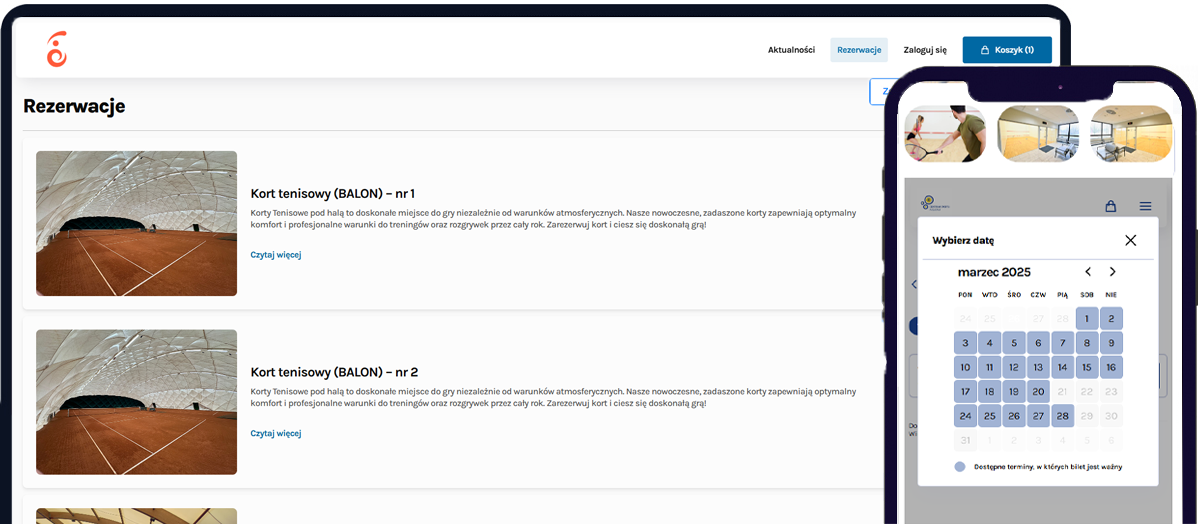1200x524 pixels.
Task: Select March 24 in phone calendar
Action: pyautogui.click(x=965, y=416)
